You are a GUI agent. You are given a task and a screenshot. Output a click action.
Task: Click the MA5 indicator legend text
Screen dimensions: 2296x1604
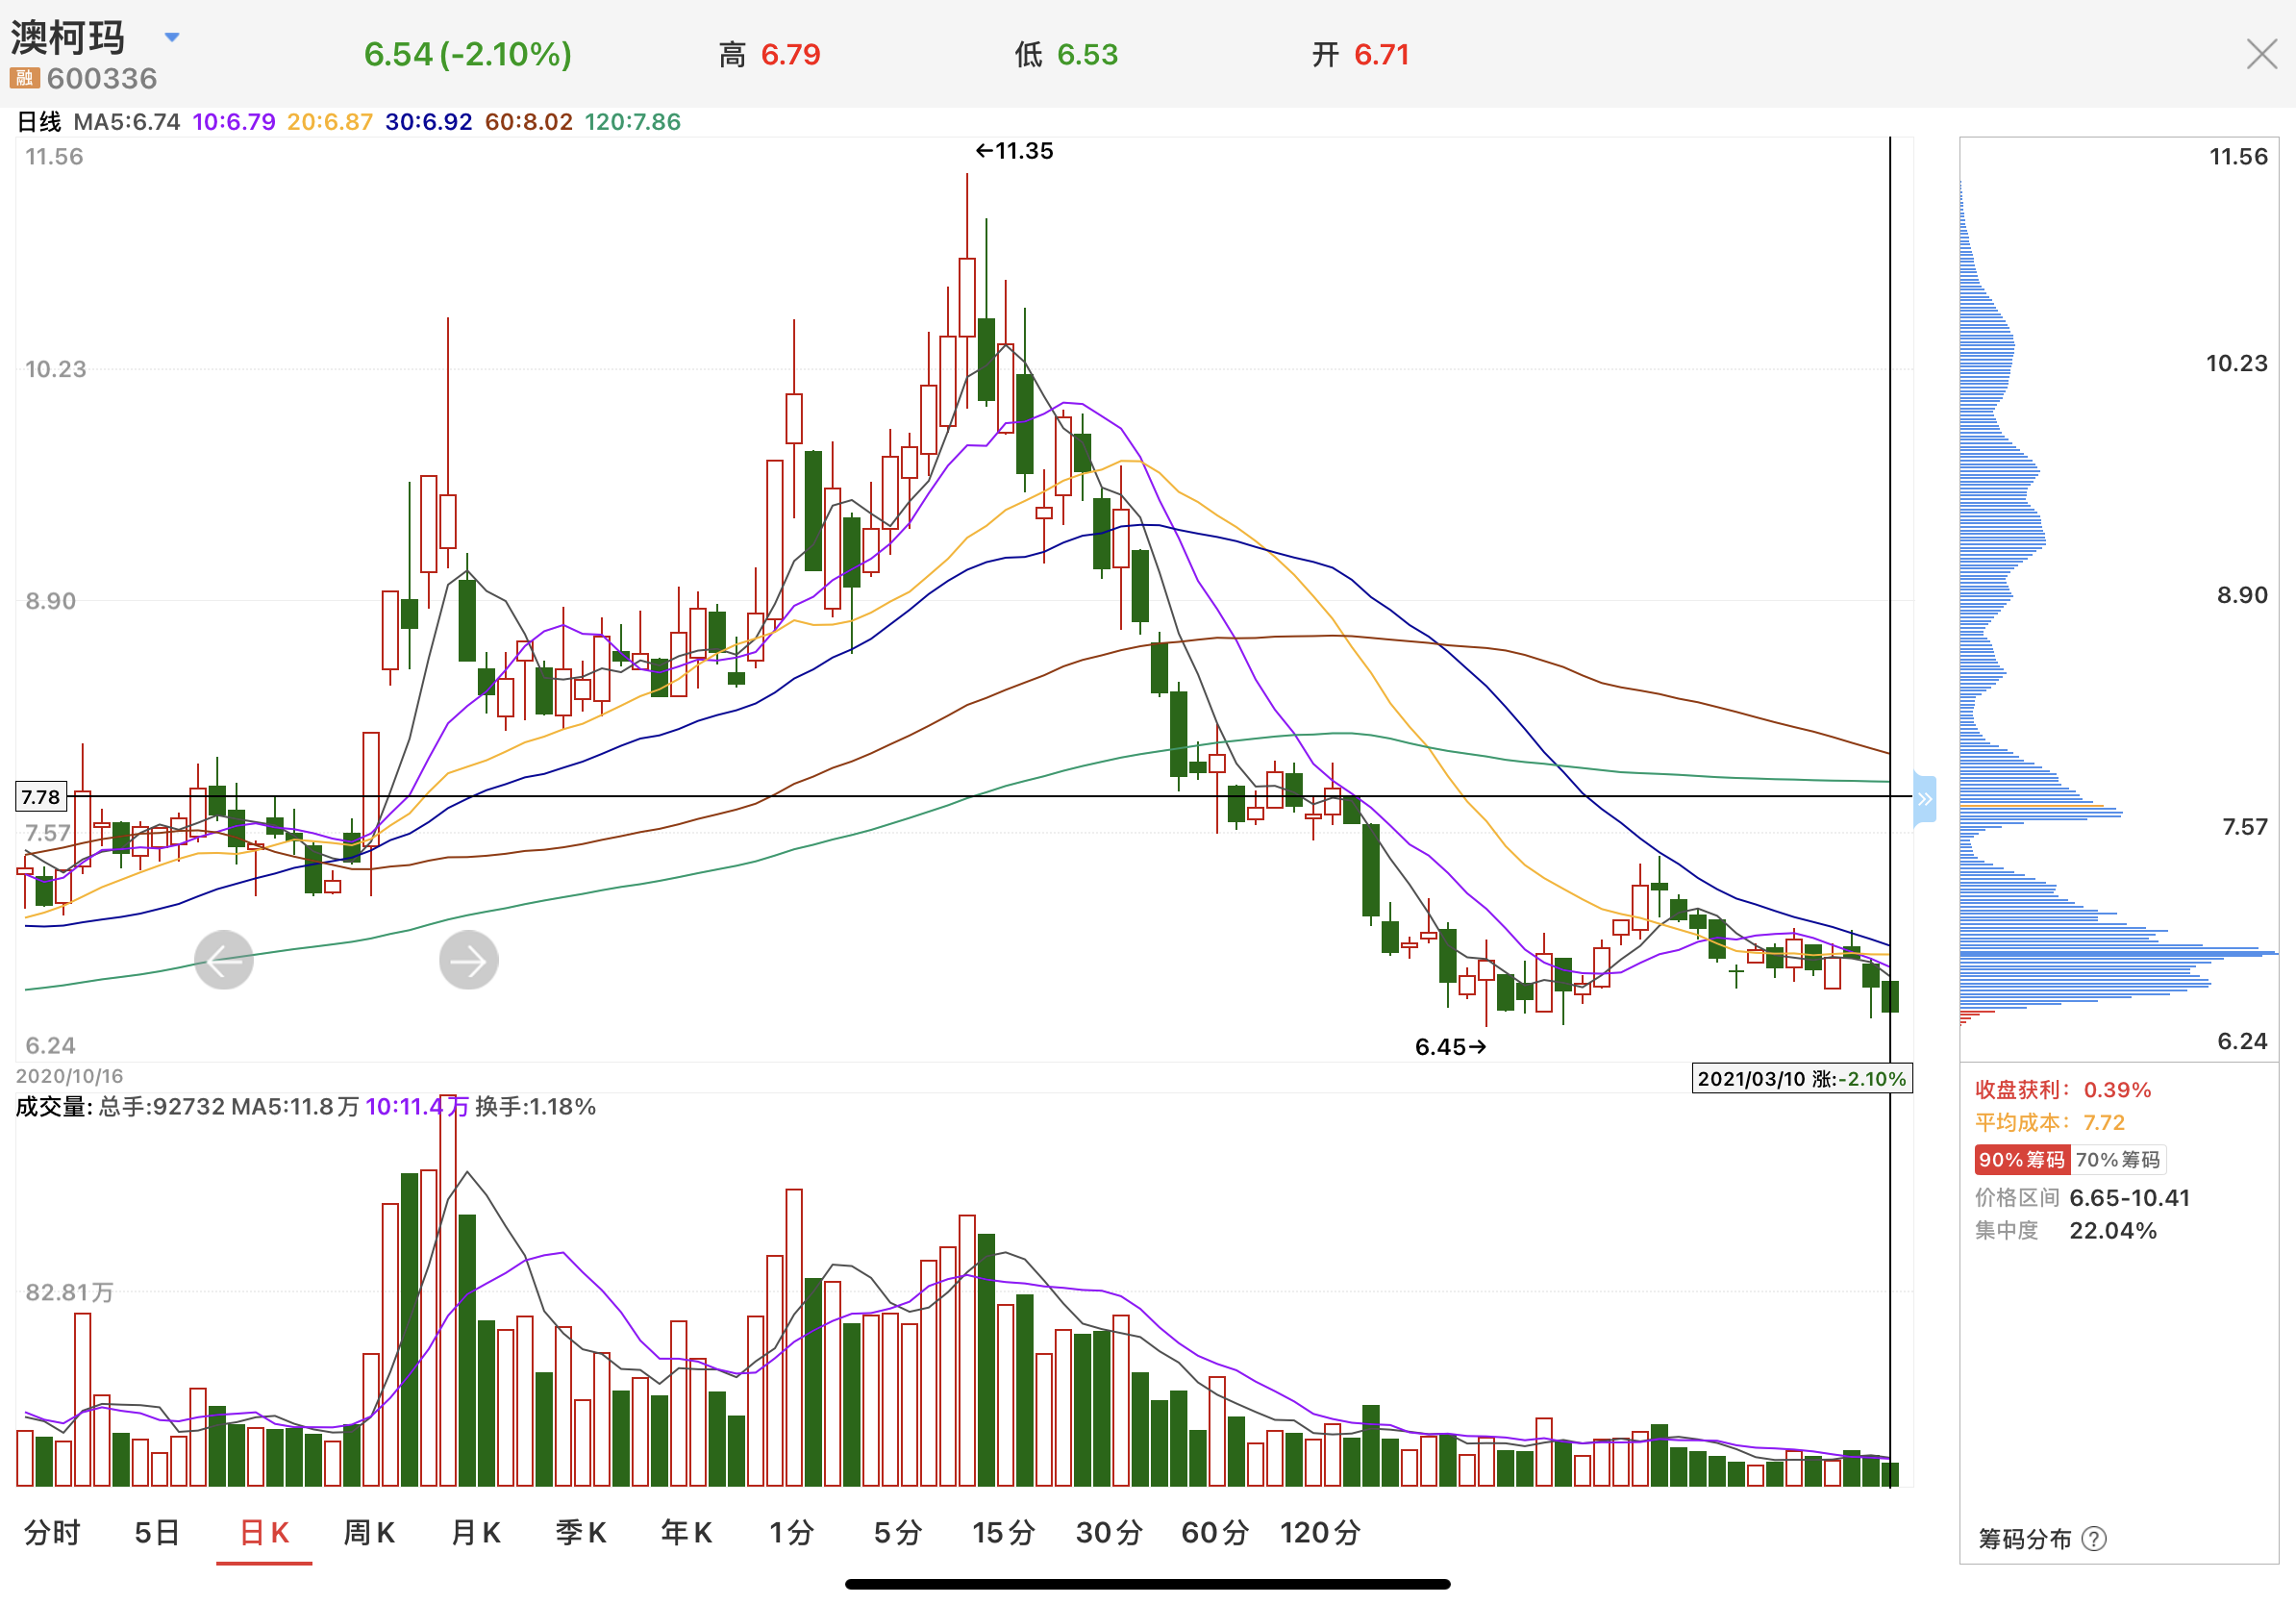(x=127, y=122)
